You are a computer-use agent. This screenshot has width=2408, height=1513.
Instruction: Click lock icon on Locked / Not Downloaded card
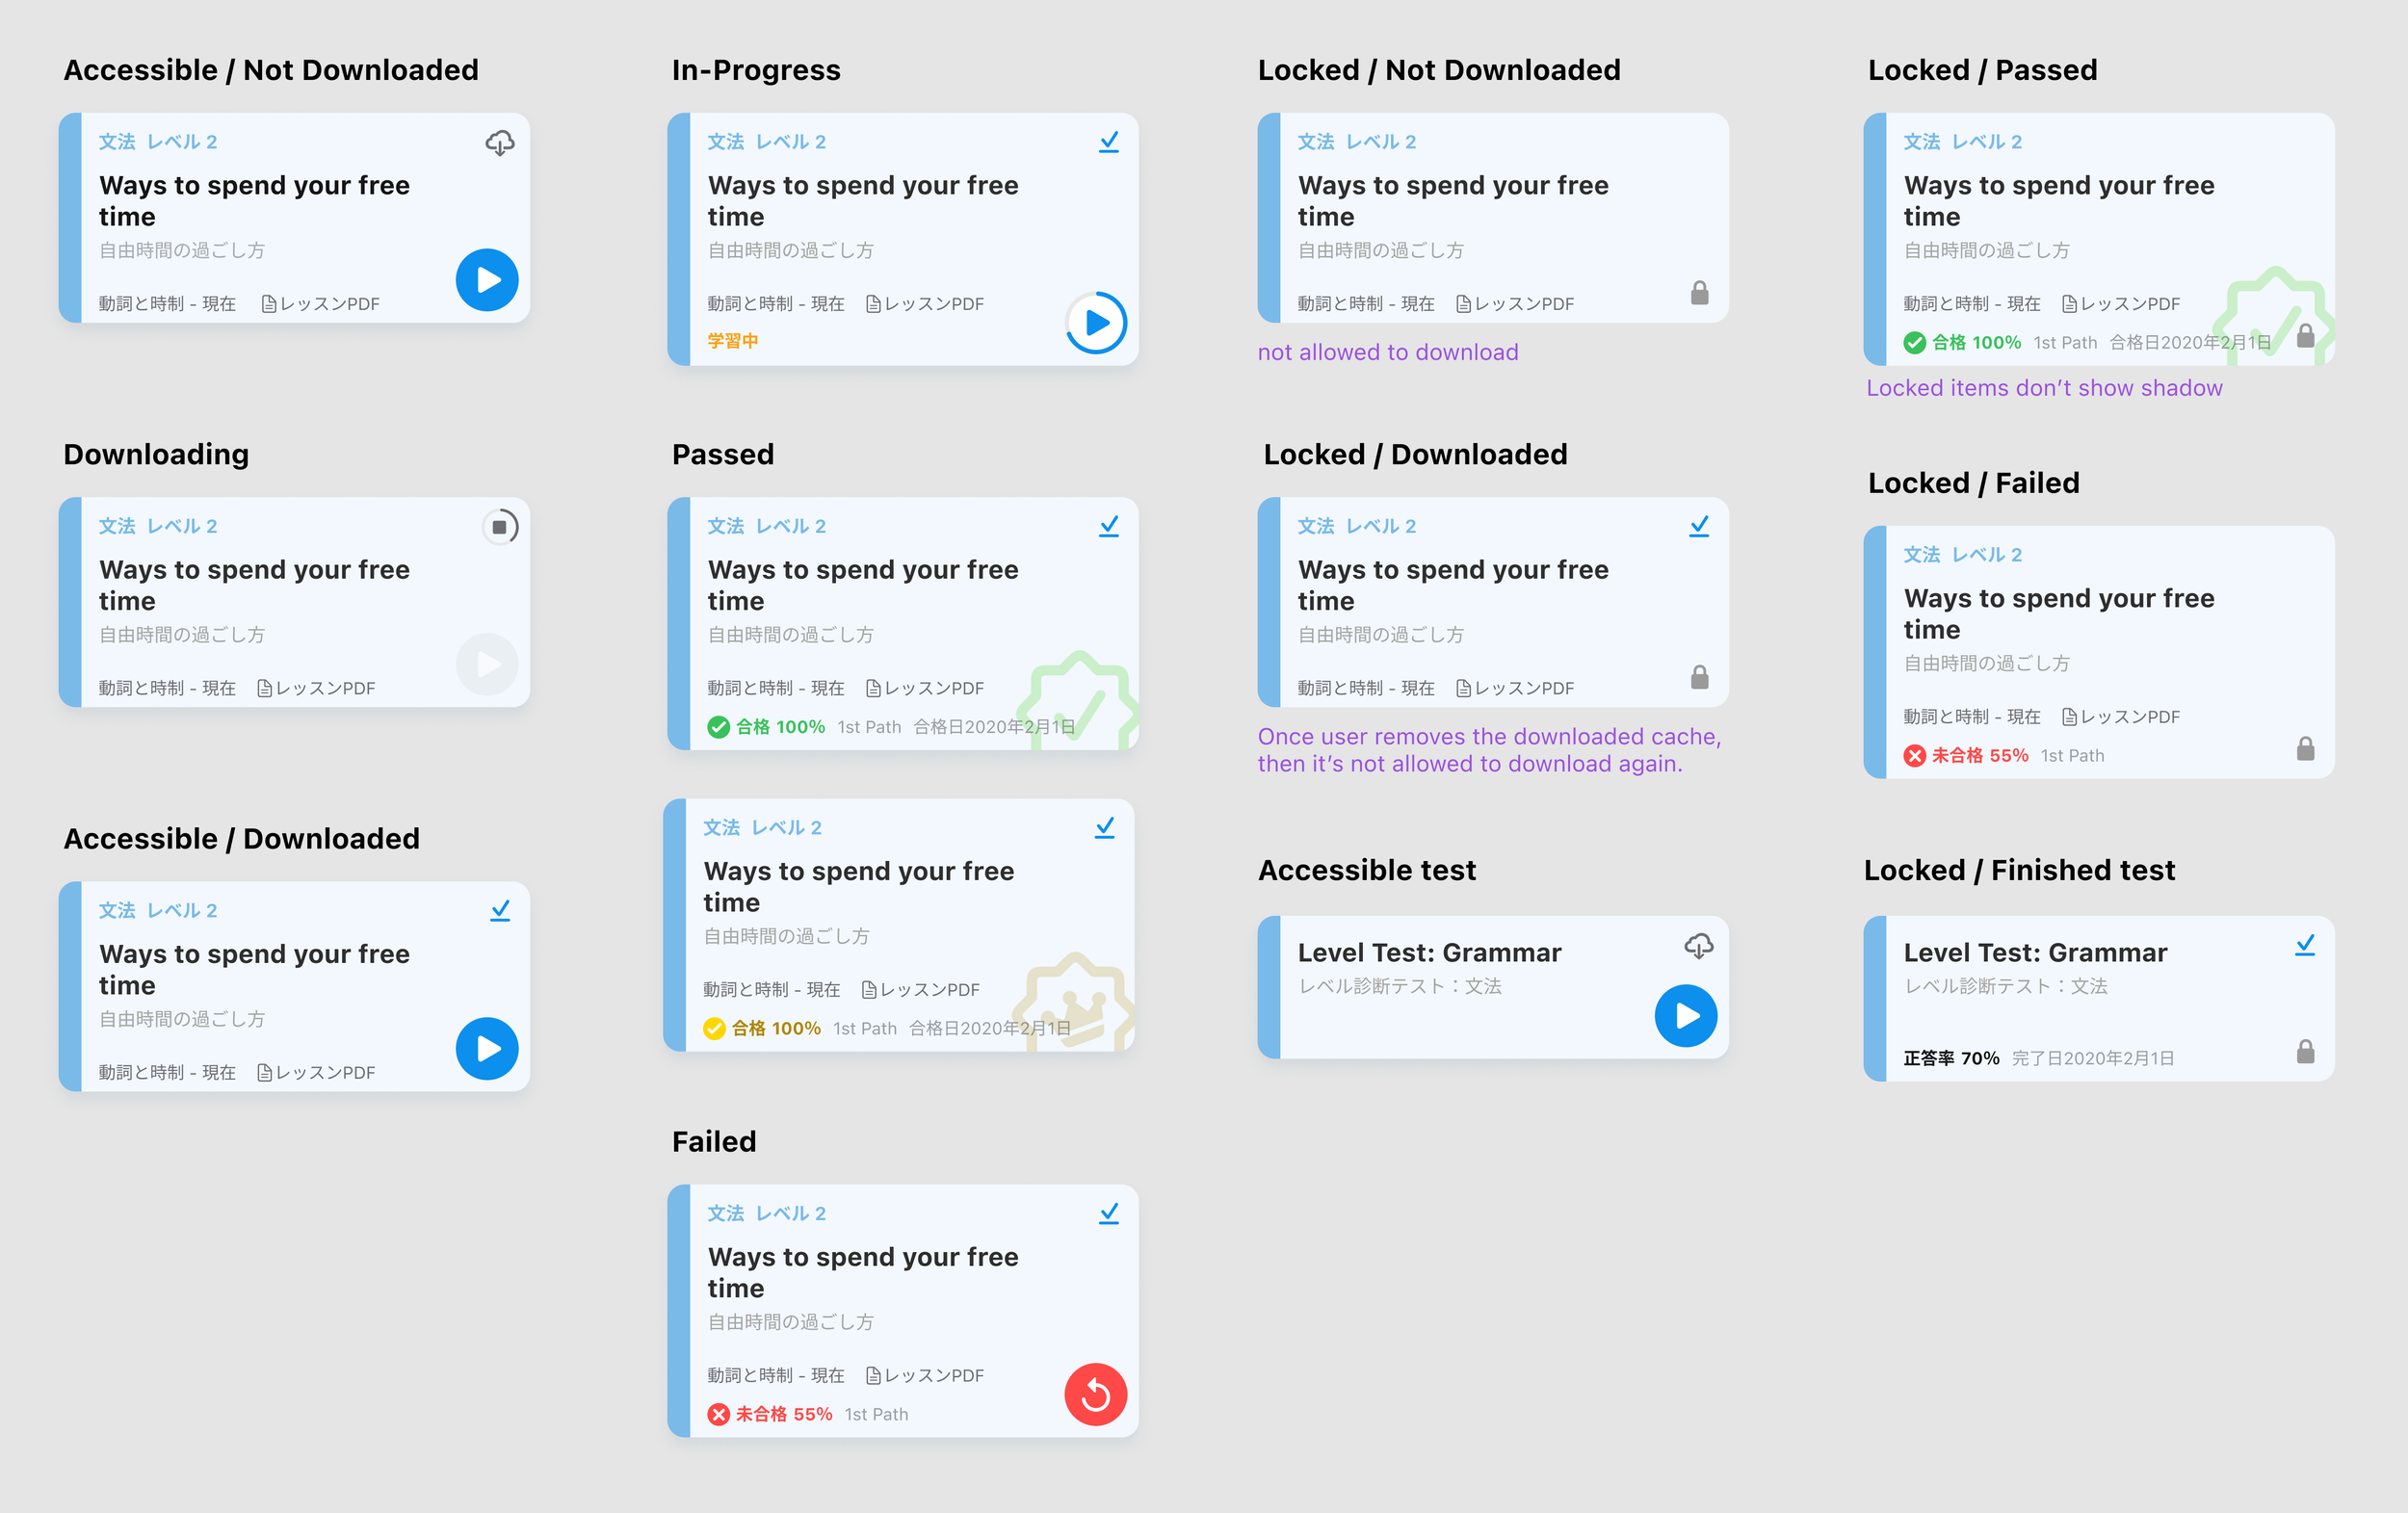coord(1699,293)
